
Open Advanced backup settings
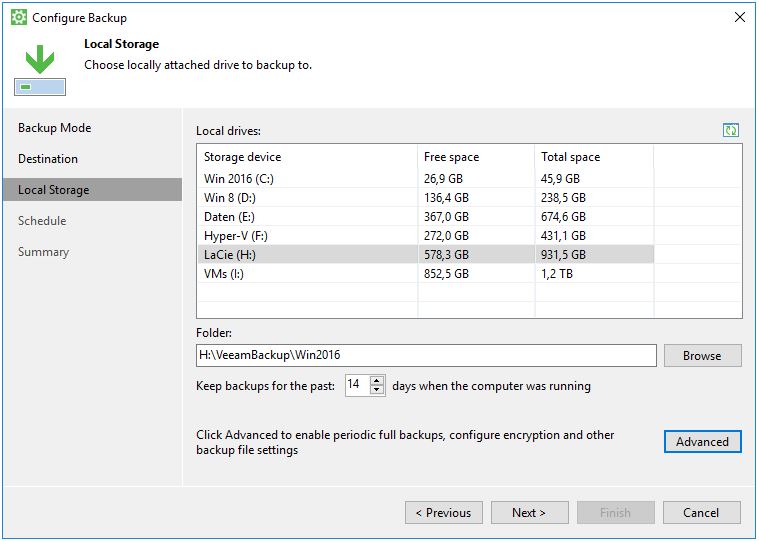coord(702,441)
